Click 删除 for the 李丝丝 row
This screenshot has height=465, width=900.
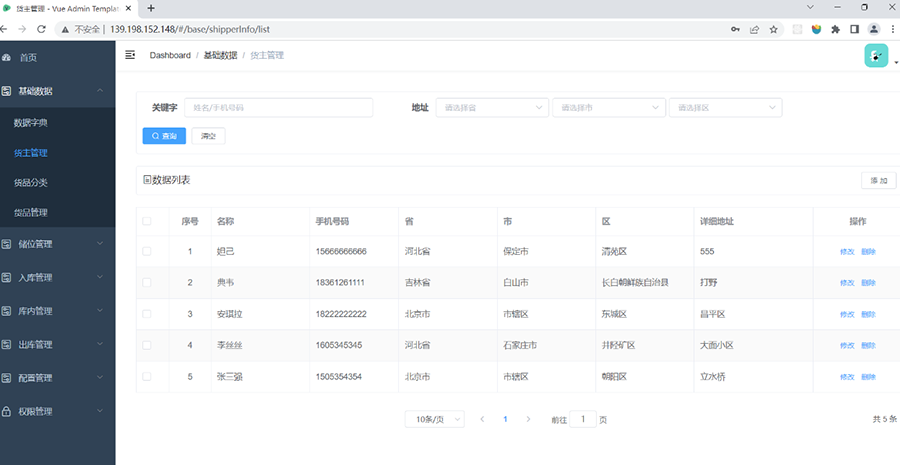tap(868, 345)
